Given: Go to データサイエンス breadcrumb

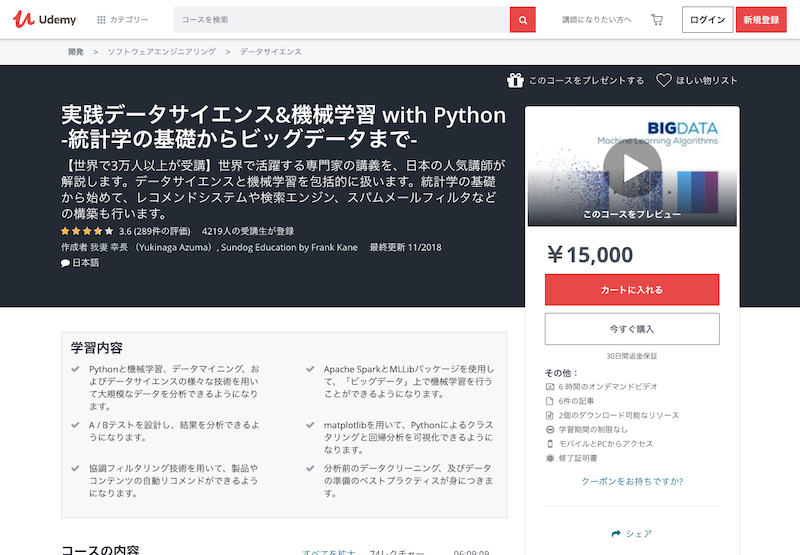Looking at the screenshot, I should point(271,52).
